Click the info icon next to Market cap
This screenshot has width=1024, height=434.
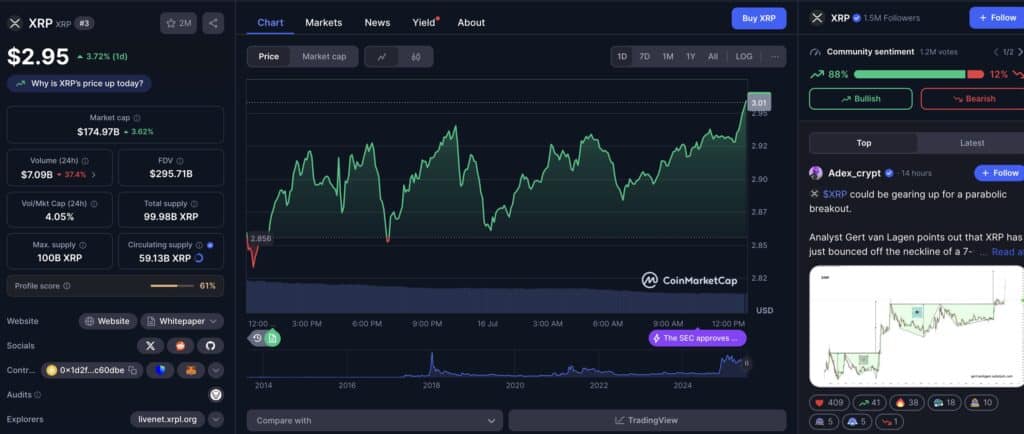point(136,118)
